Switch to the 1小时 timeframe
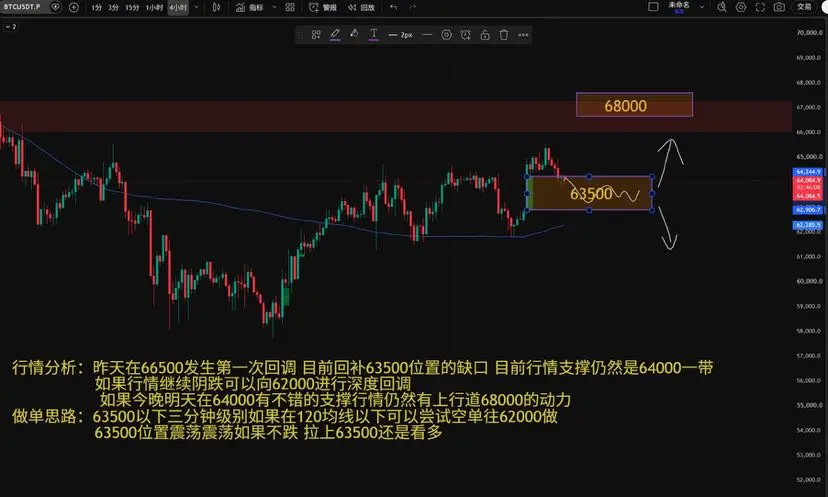The height and width of the screenshot is (497, 828). tap(154, 7)
